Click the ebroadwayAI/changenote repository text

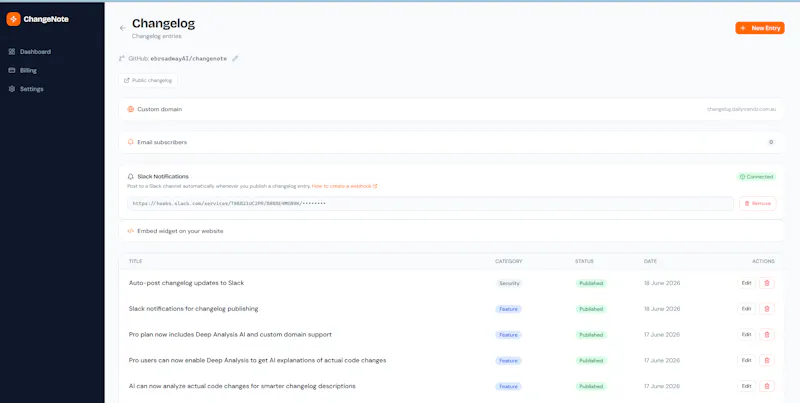(x=189, y=59)
